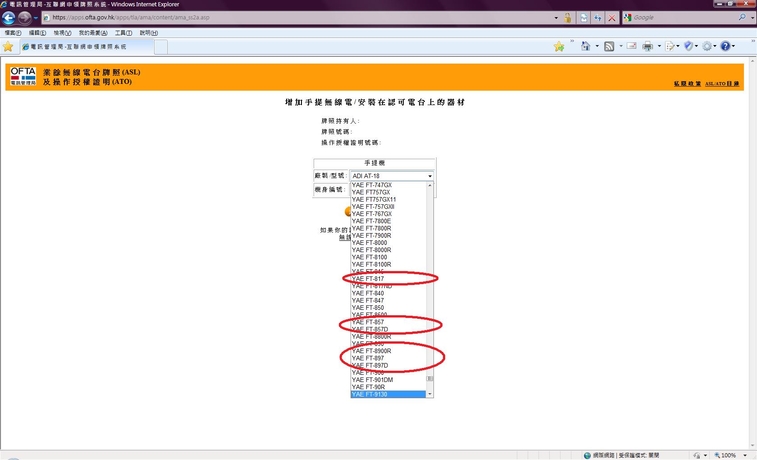This screenshot has width=757, height=460.
Task: Click the 私隱政策 link
Action: pyautogui.click(x=685, y=84)
